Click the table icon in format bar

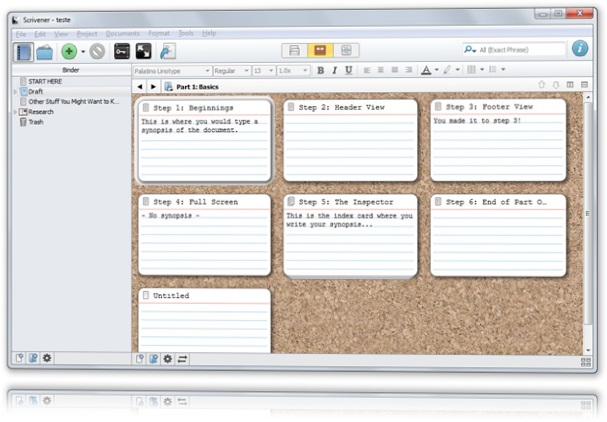point(471,70)
